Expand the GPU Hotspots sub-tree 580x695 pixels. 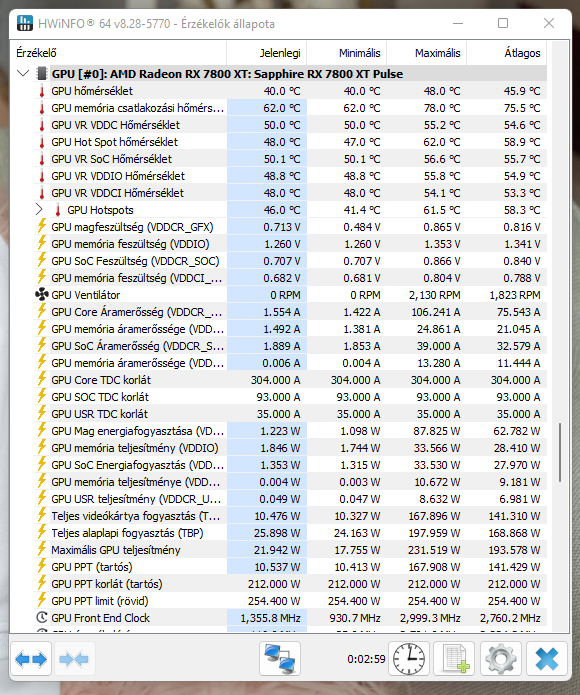(39, 210)
